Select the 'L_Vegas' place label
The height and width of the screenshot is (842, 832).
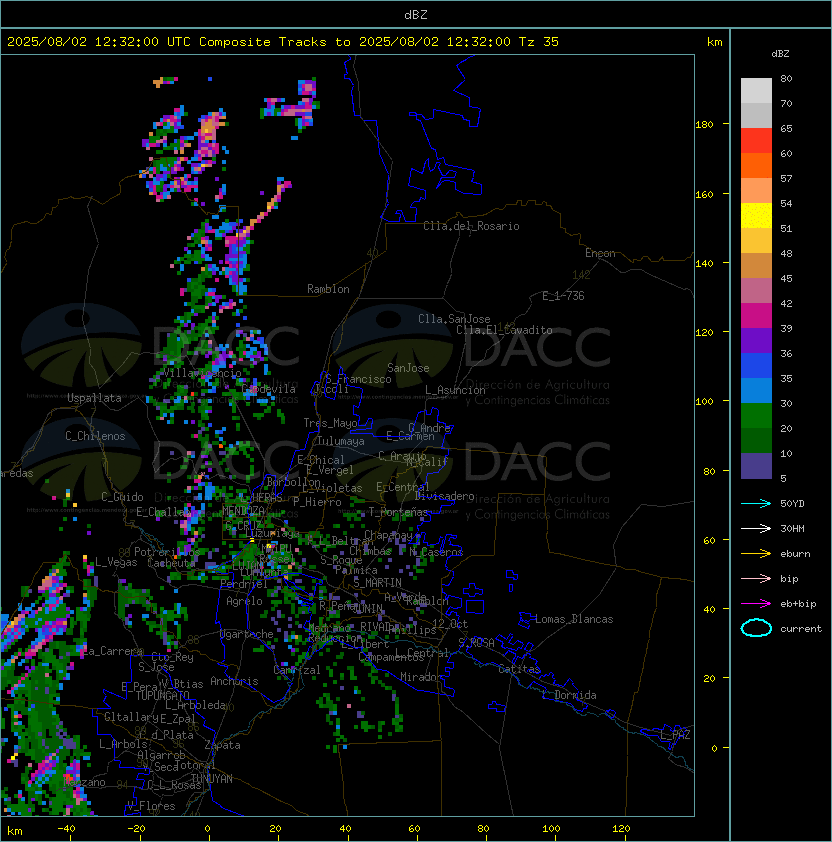[116, 562]
